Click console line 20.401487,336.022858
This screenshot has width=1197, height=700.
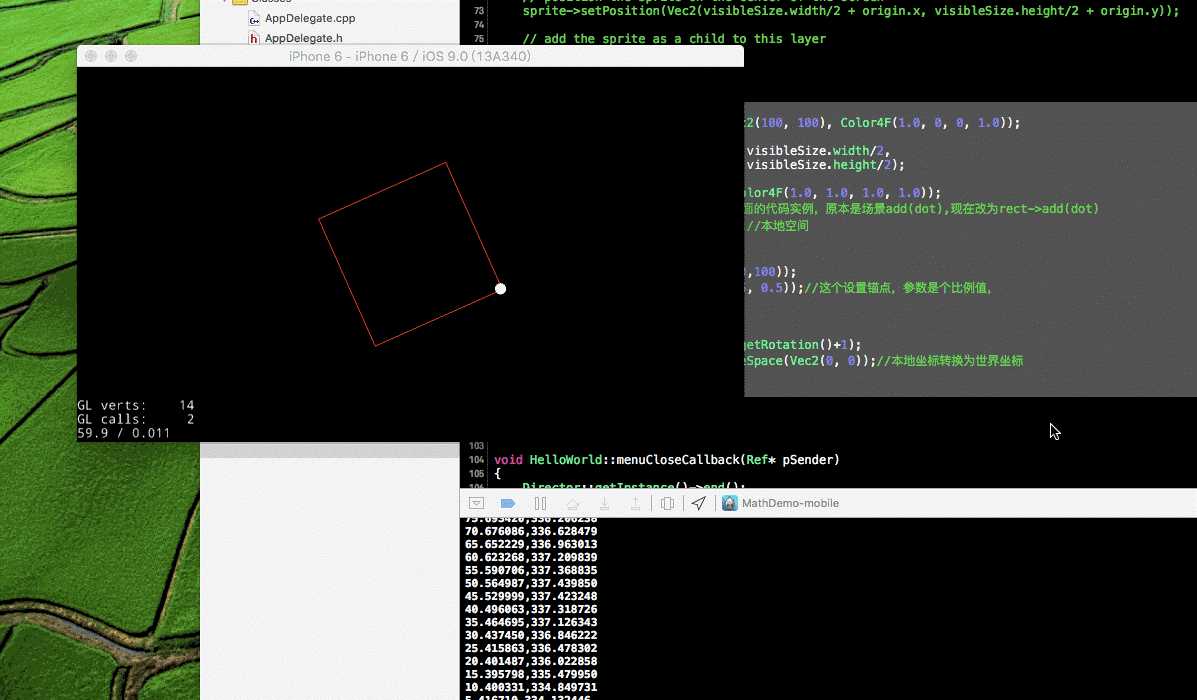coord(531,661)
